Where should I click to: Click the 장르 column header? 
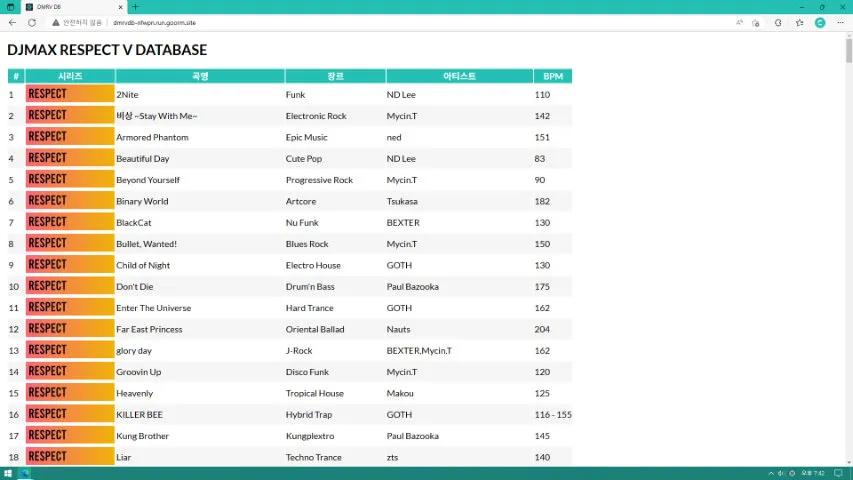[336, 76]
